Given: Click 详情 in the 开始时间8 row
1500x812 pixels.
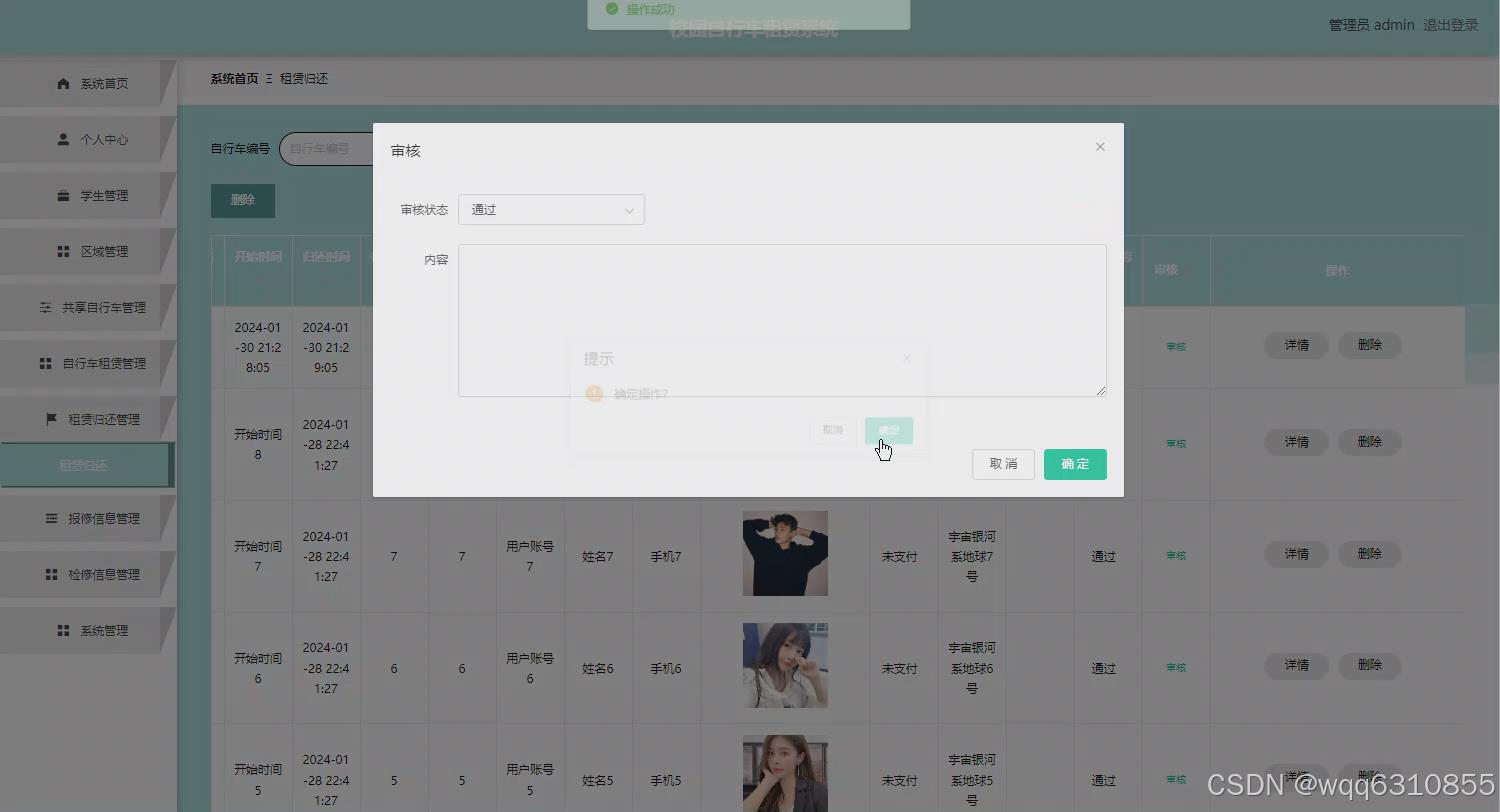Looking at the screenshot, I should point(1296,442).
